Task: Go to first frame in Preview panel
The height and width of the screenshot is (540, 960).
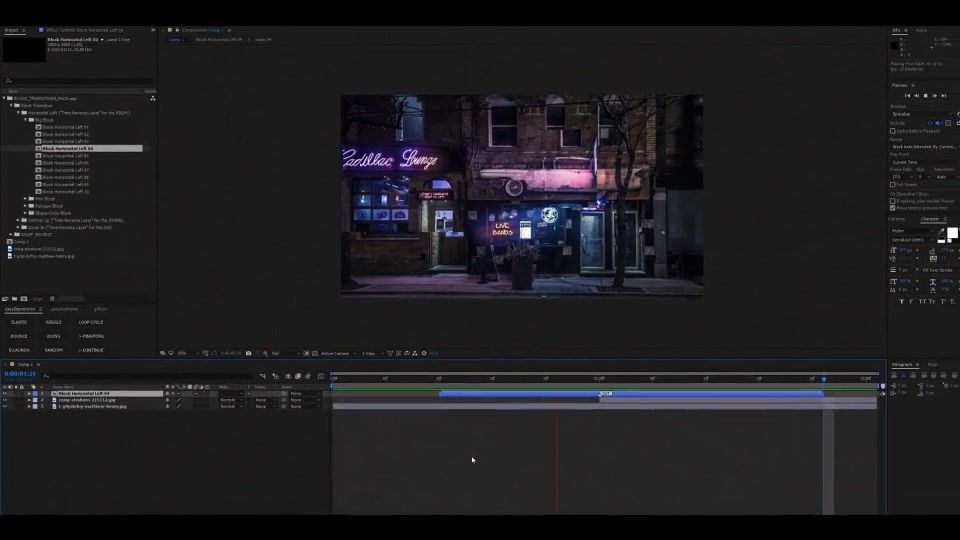Action: [907, 96]
